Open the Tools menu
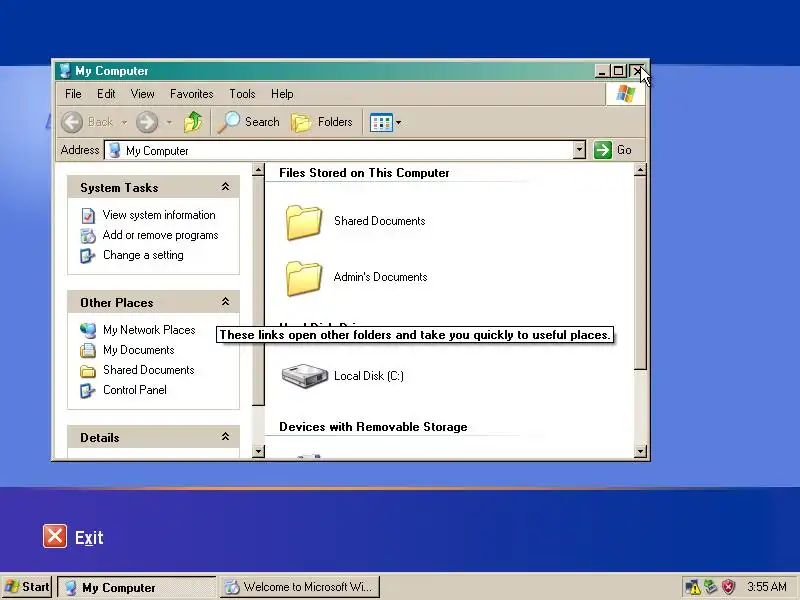This screenshot has height=600, width=800. coord(242,94)
